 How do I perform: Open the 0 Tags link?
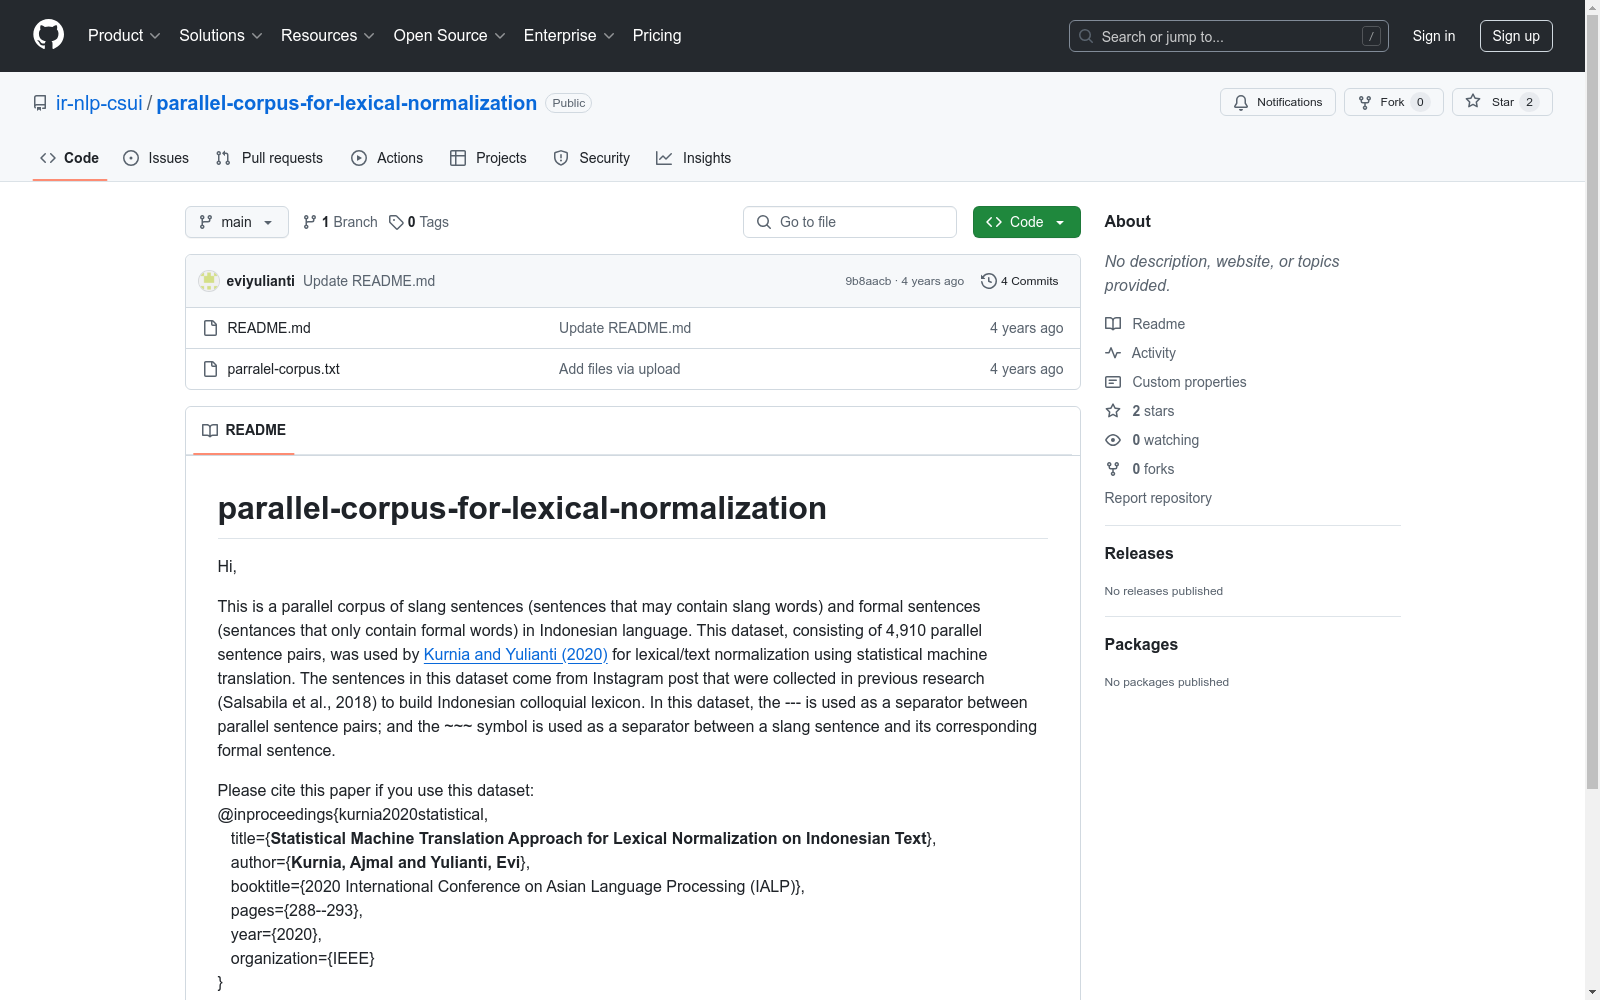(x=419, y=222)
